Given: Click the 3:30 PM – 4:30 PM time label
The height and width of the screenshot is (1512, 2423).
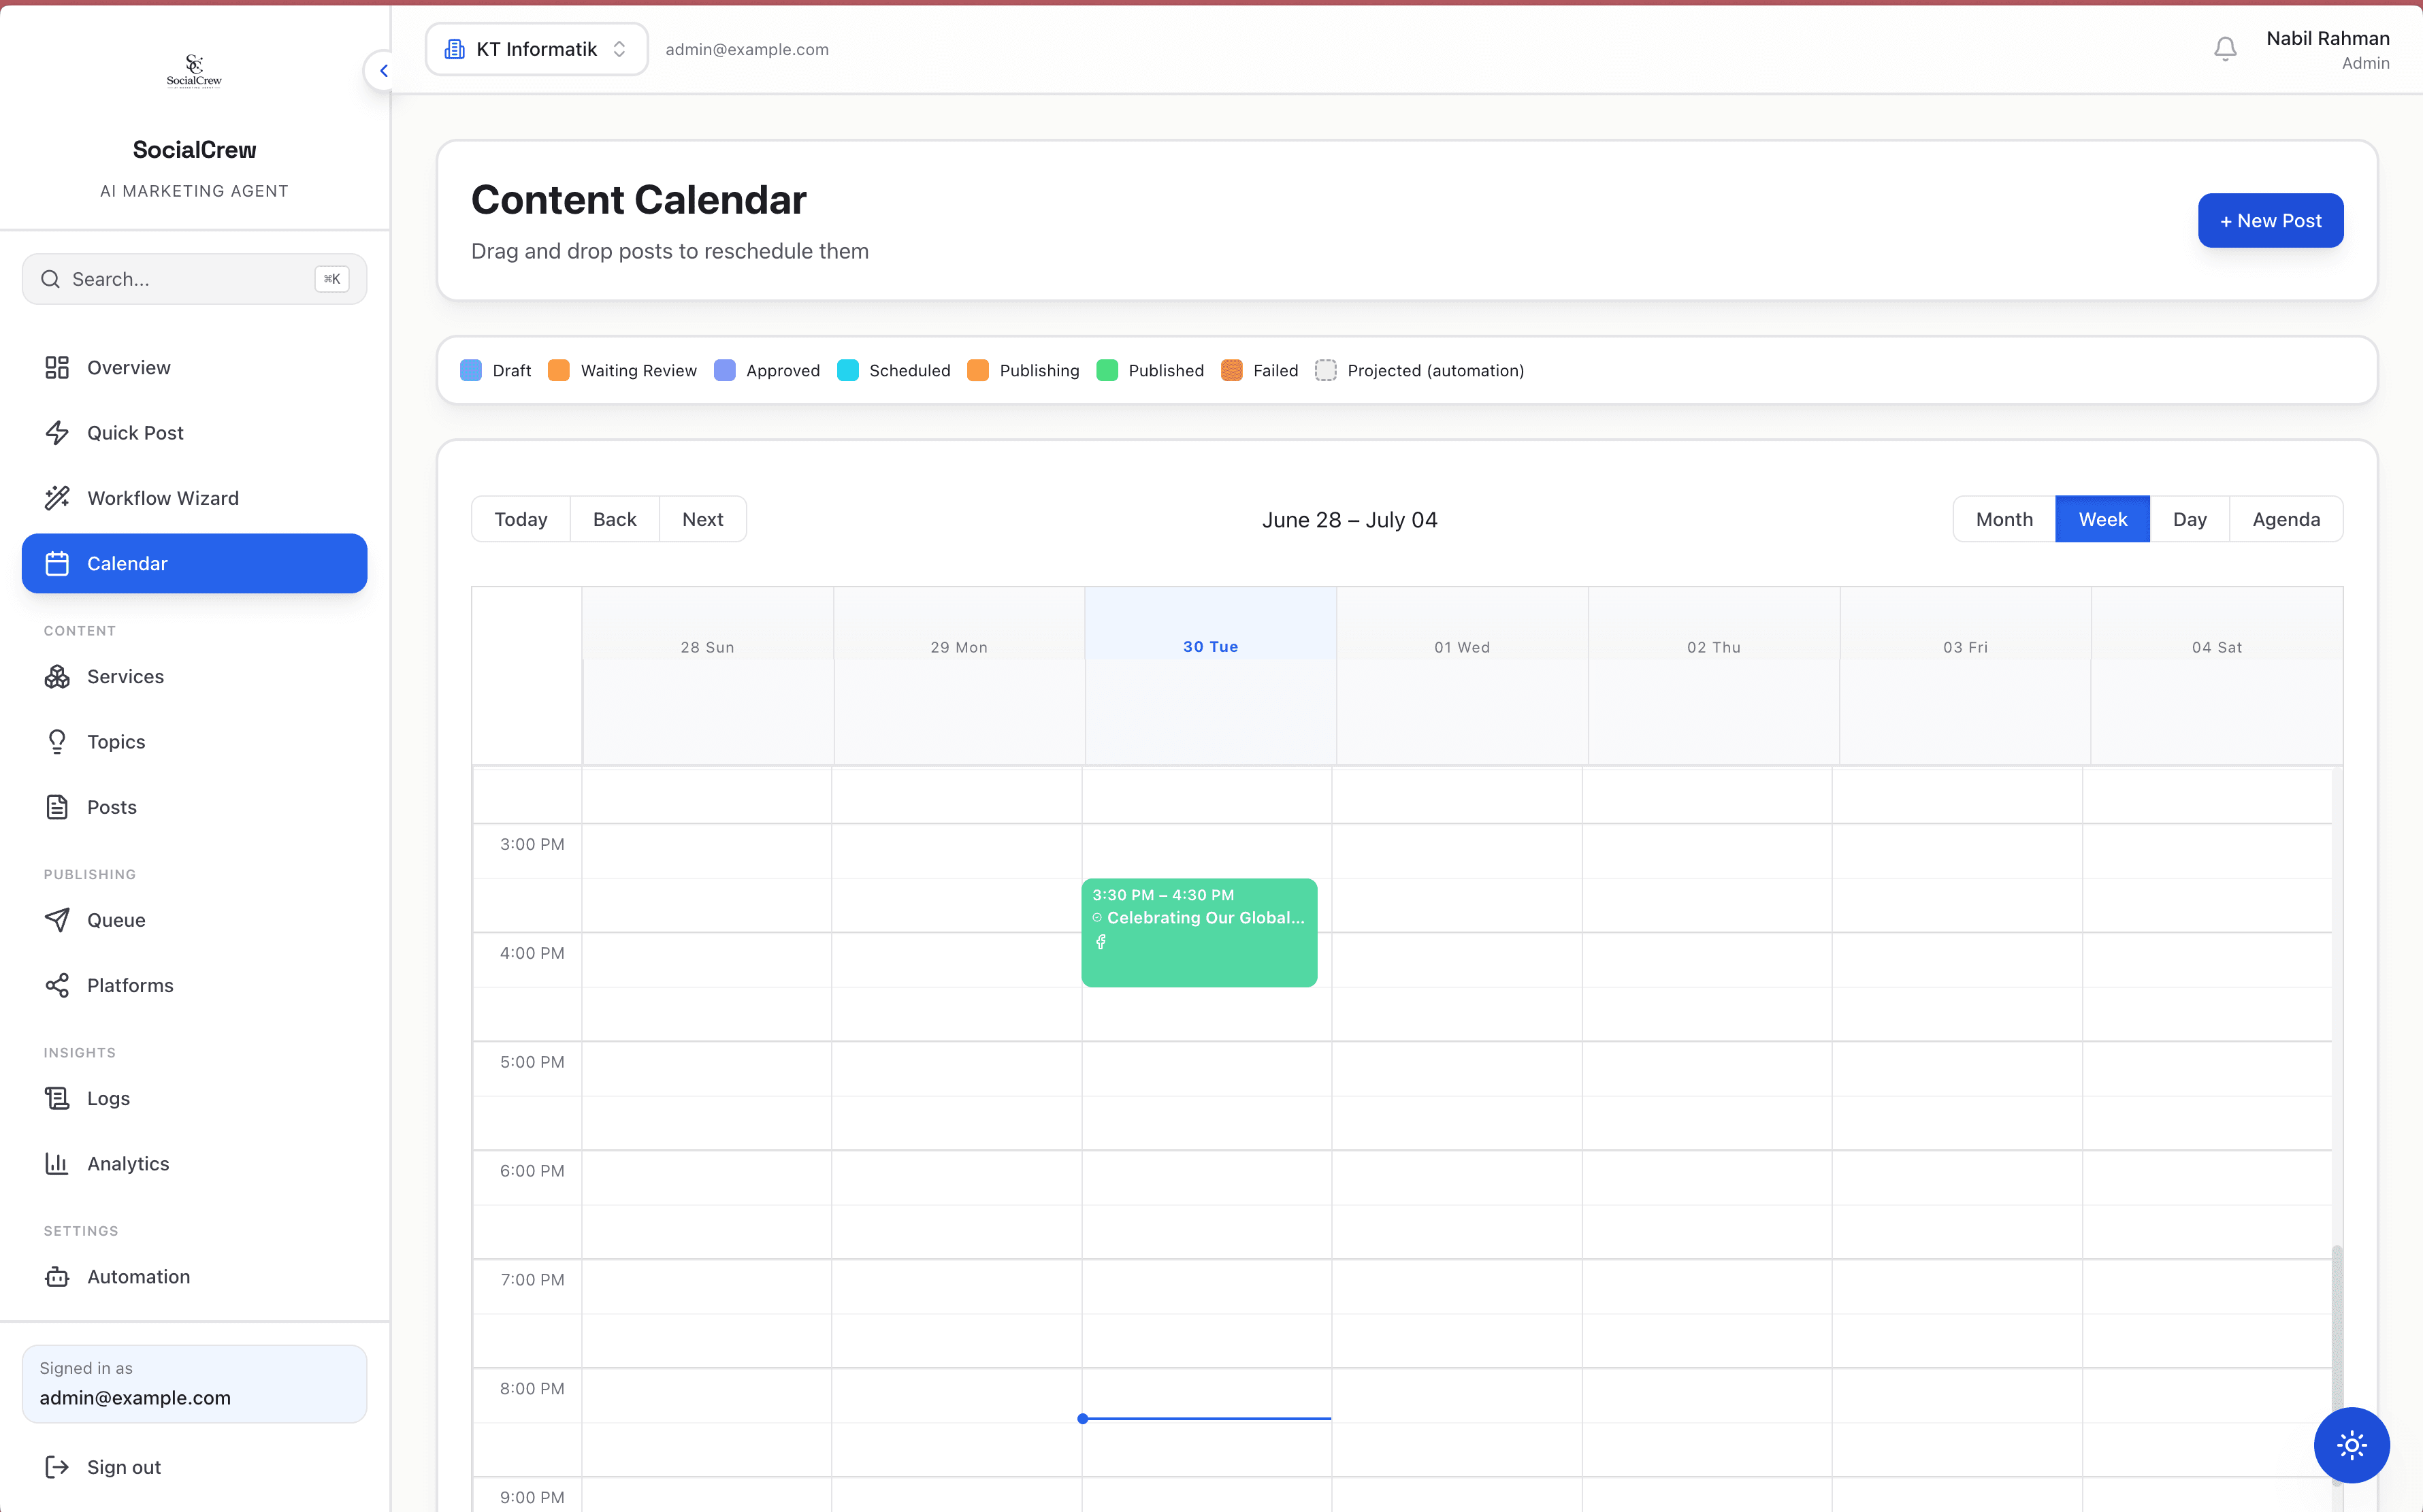Looking at the screenshot, I should pos(1162,895).
